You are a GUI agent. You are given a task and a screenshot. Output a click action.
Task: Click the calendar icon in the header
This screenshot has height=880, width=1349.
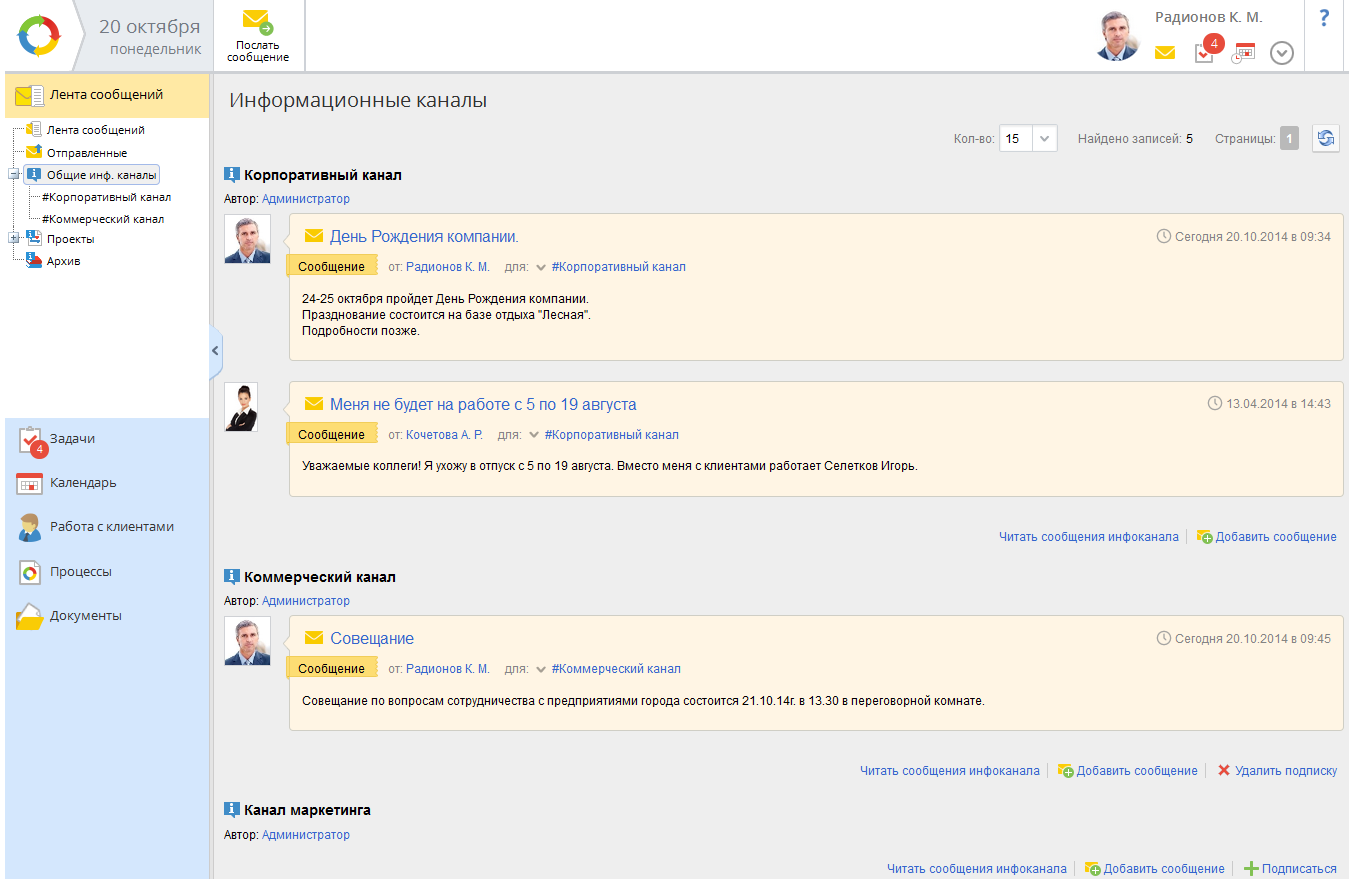1243,53
